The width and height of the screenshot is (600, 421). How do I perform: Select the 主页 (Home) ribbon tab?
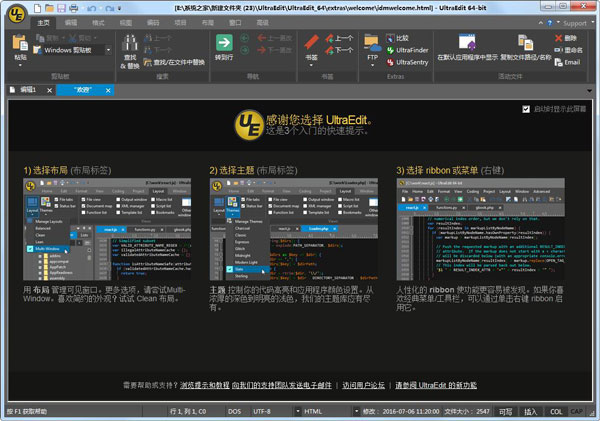click(x=43, y=23)
